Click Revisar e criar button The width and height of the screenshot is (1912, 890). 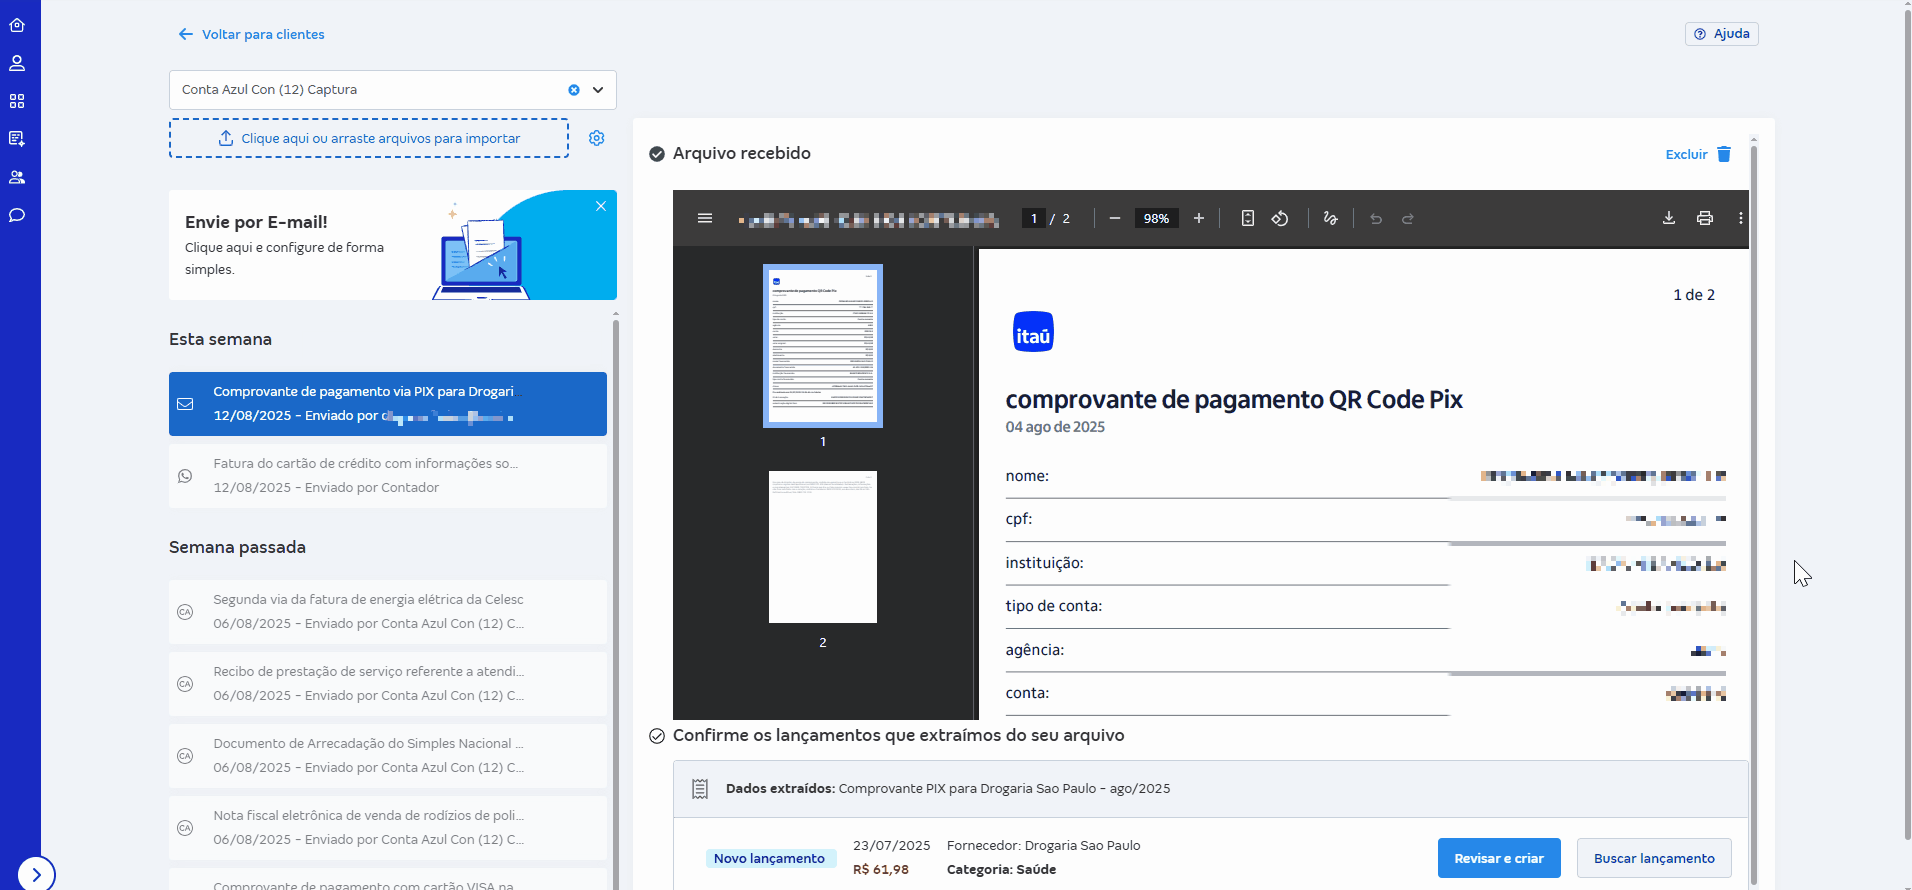(x=1499, y=858)
